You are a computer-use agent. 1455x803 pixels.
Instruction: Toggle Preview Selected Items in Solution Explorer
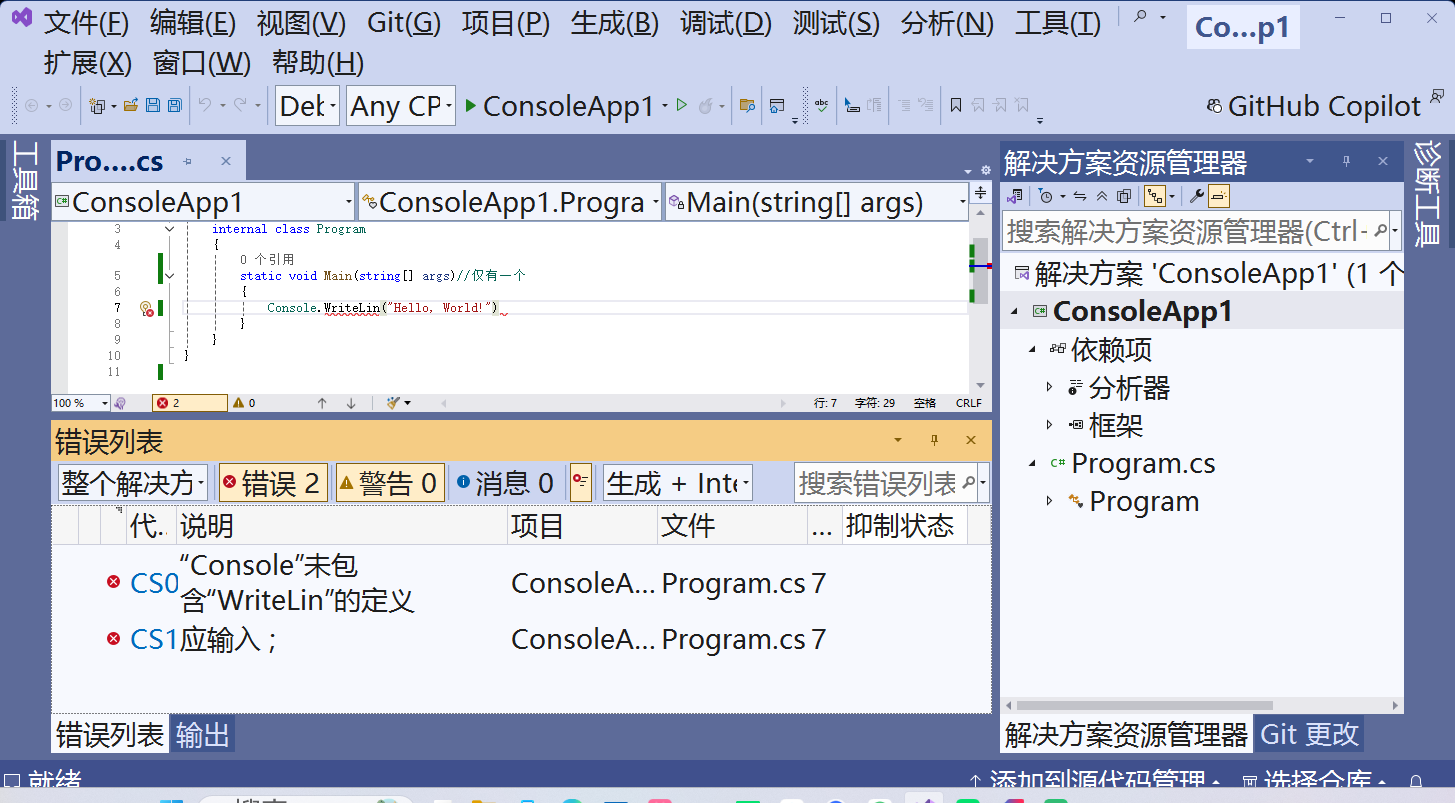1218,196
